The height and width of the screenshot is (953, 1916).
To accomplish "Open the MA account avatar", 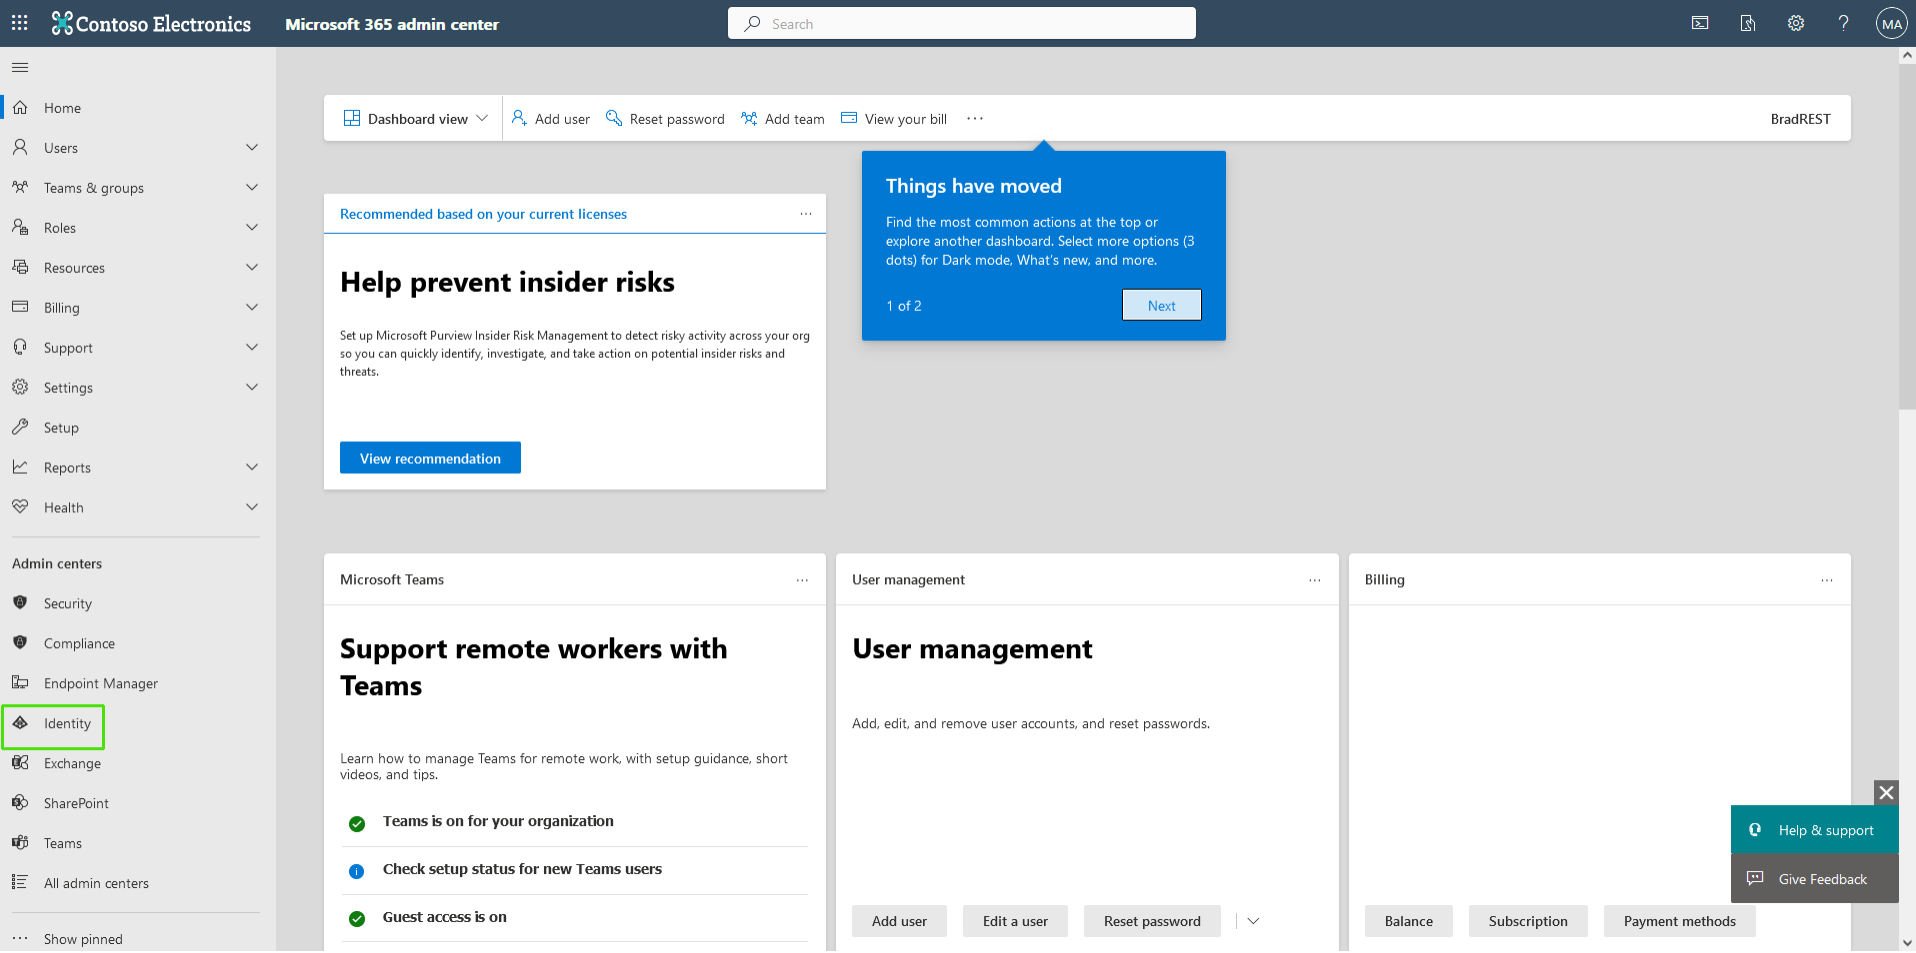I will (1891, 24).
